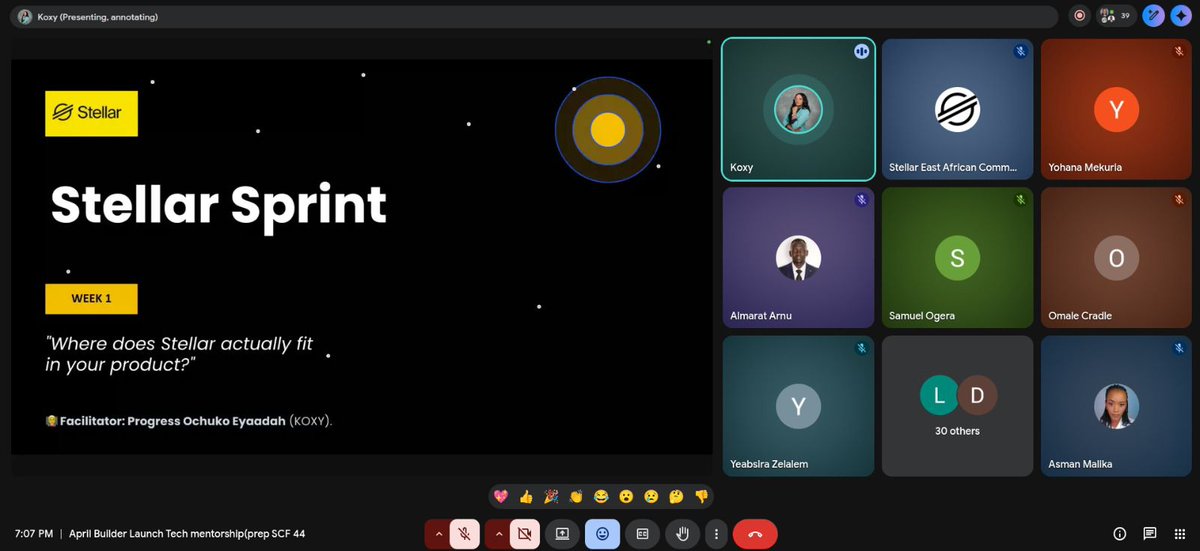Select Koxy's video tile
Viewport: 1200px width, 551px height.
(798, 109)
